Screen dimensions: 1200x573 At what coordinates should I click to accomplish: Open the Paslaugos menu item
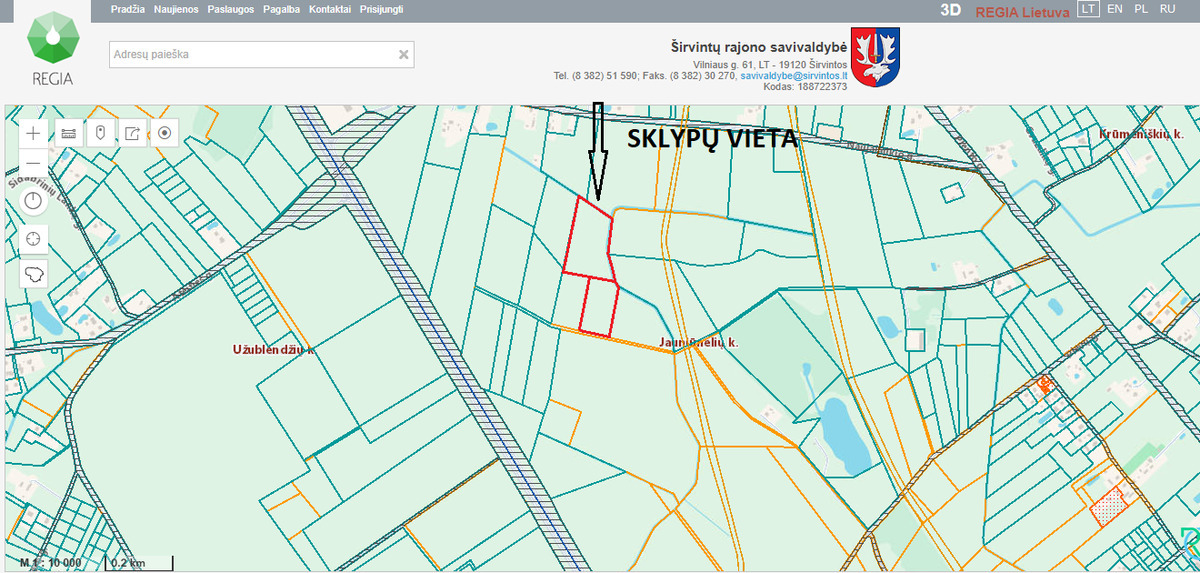pos(230,8)
